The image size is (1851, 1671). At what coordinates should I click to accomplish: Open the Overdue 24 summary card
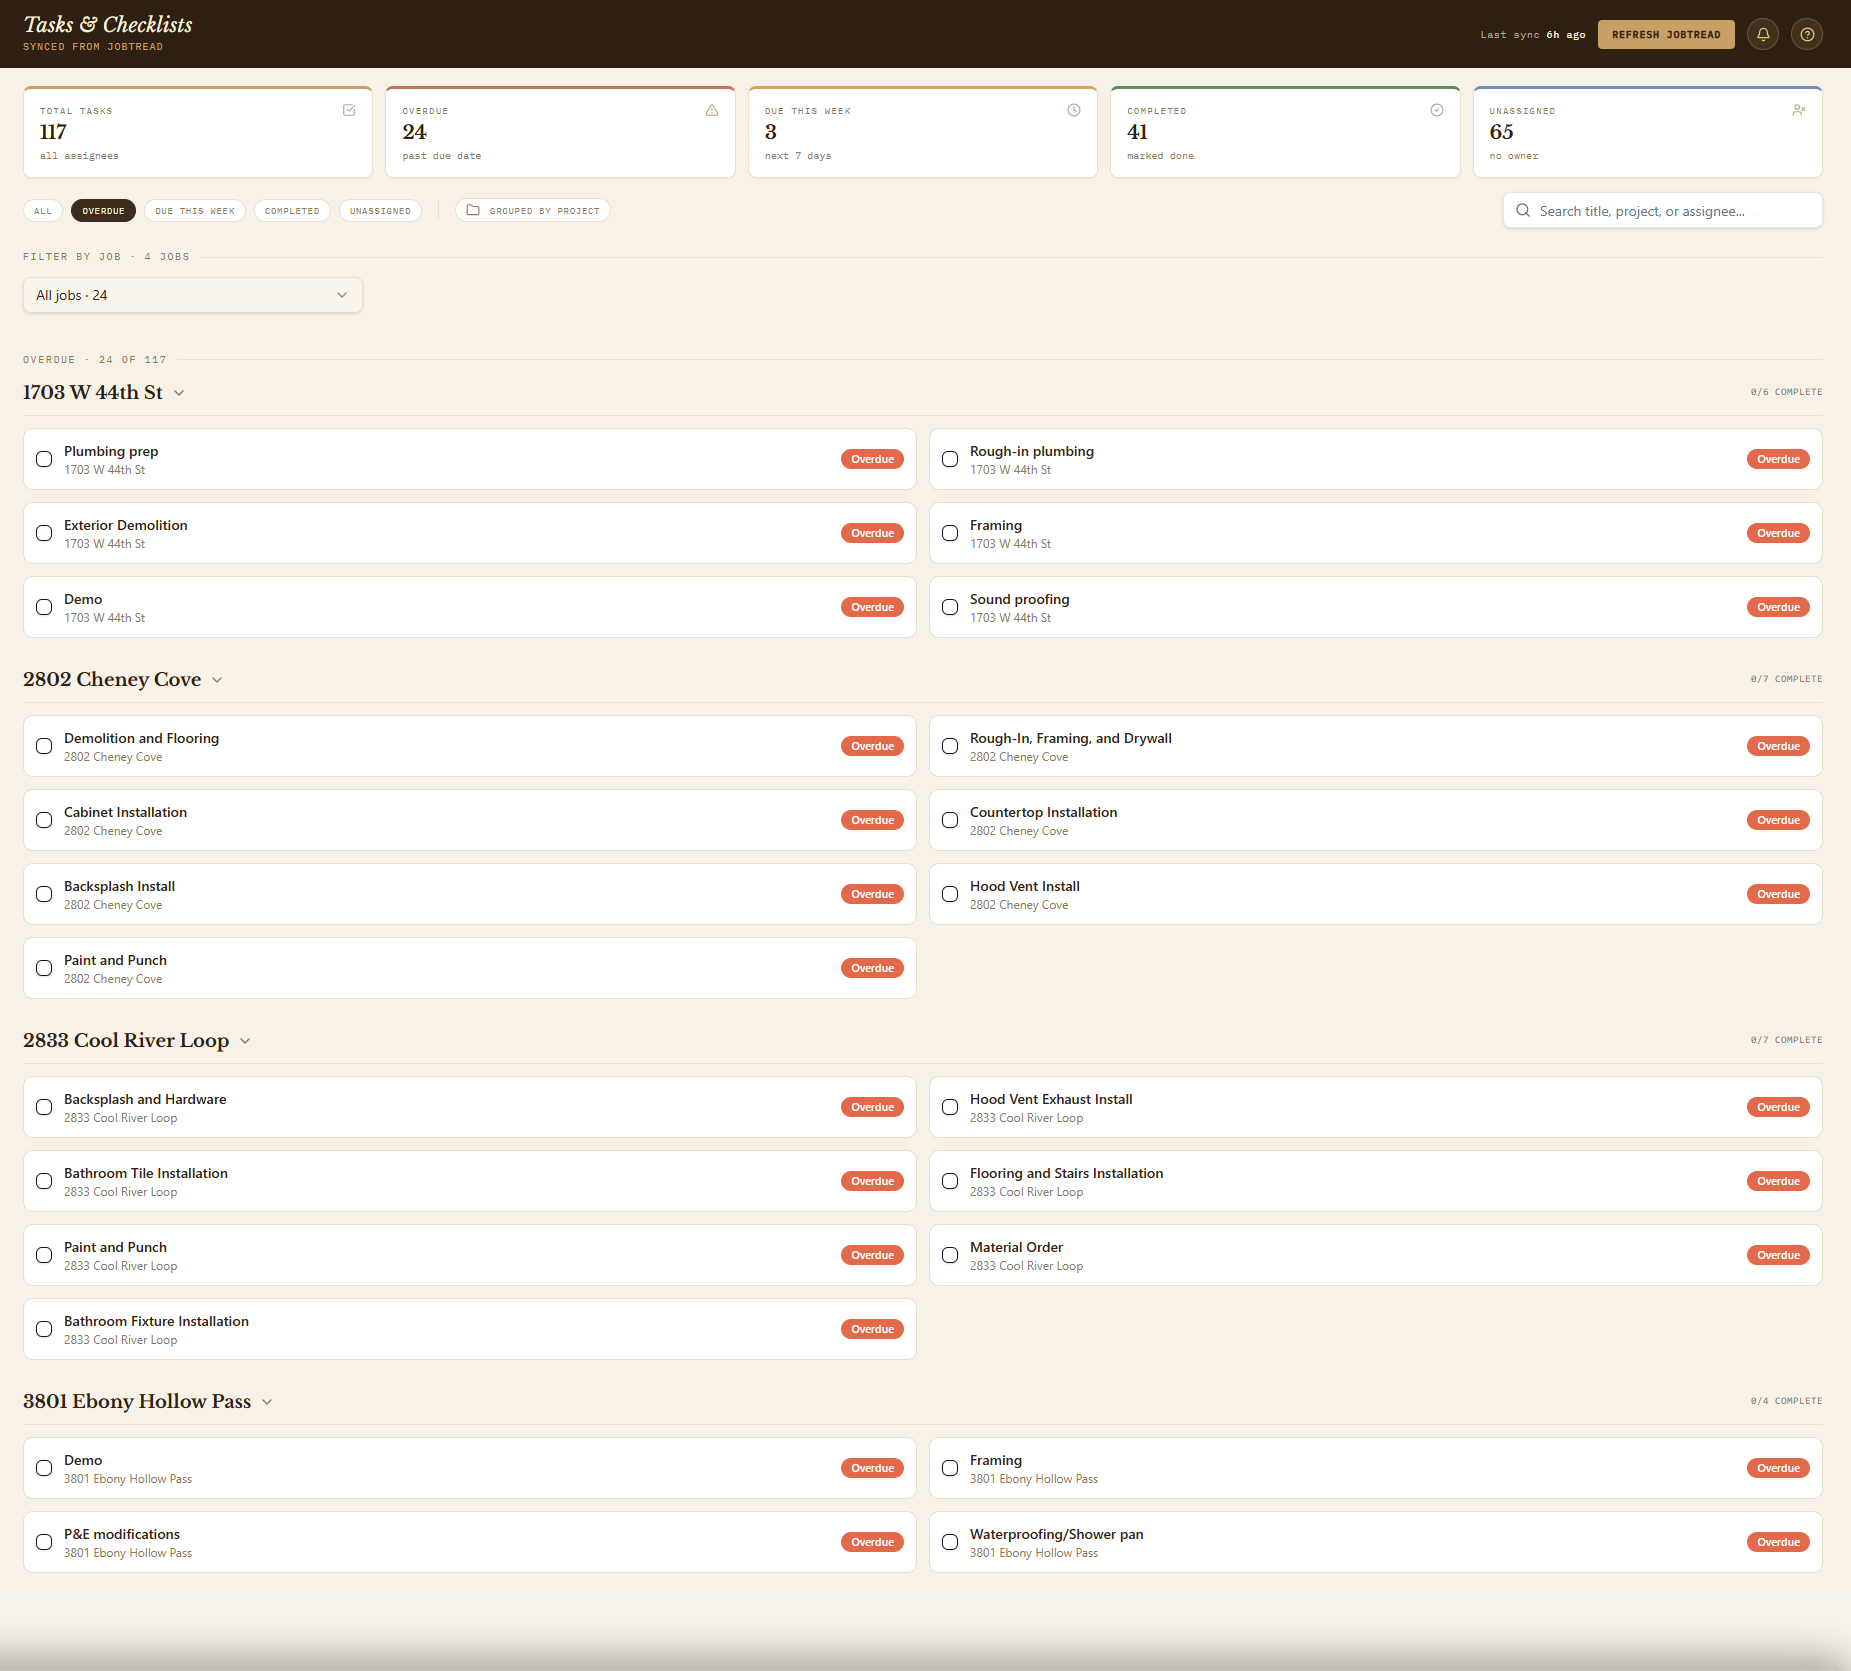click(560, 132)
